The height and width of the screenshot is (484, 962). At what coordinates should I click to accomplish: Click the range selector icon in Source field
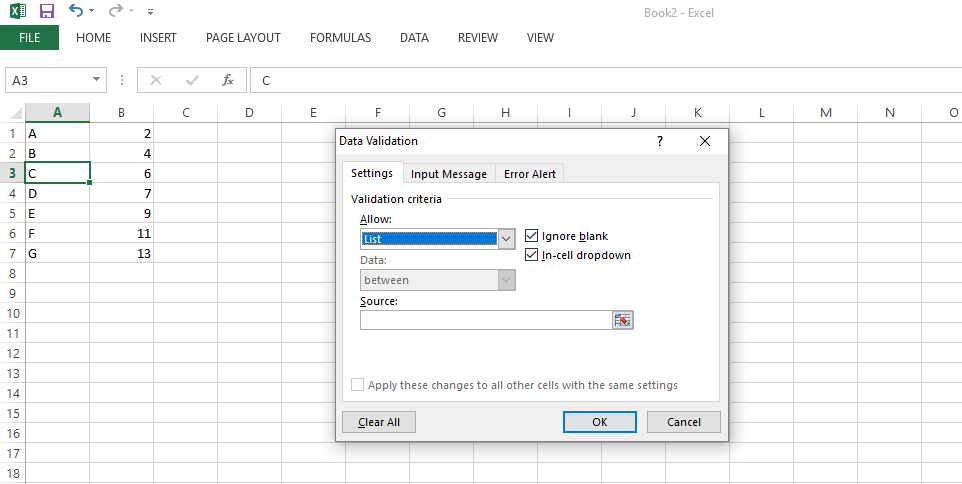click(x=623, y=320)
